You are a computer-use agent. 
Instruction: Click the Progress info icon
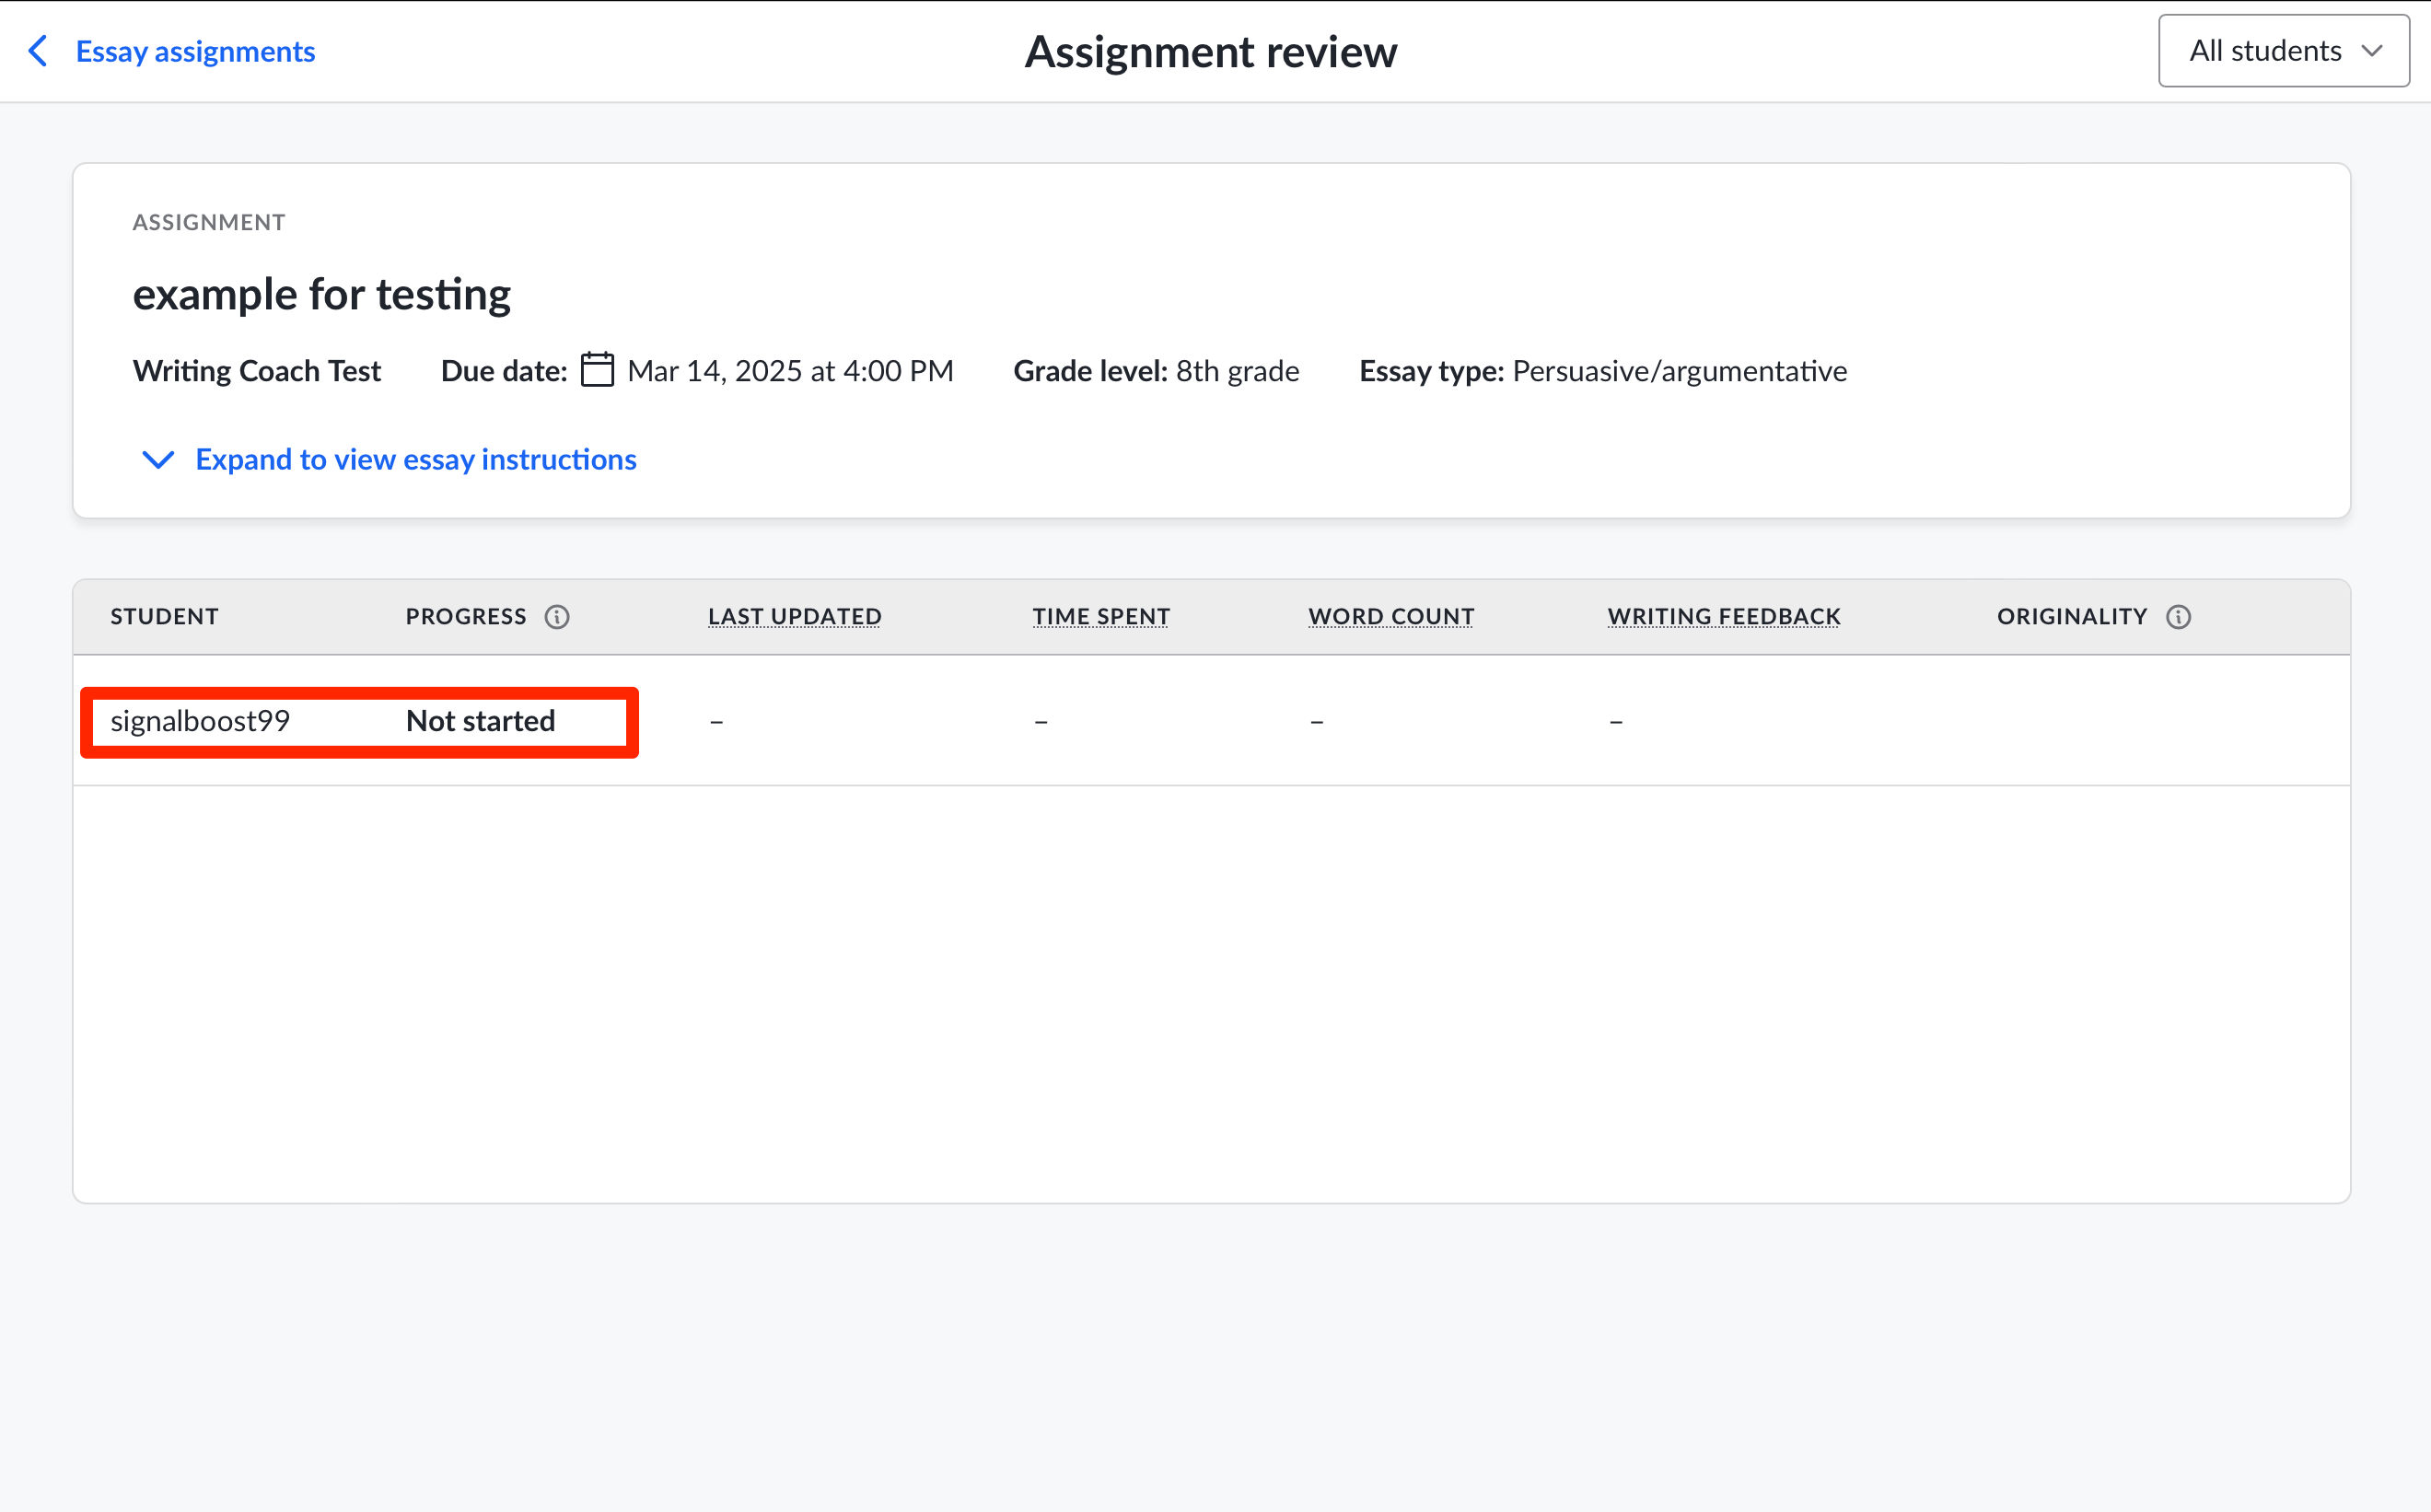pyautogui.click(x=557, y=617)
